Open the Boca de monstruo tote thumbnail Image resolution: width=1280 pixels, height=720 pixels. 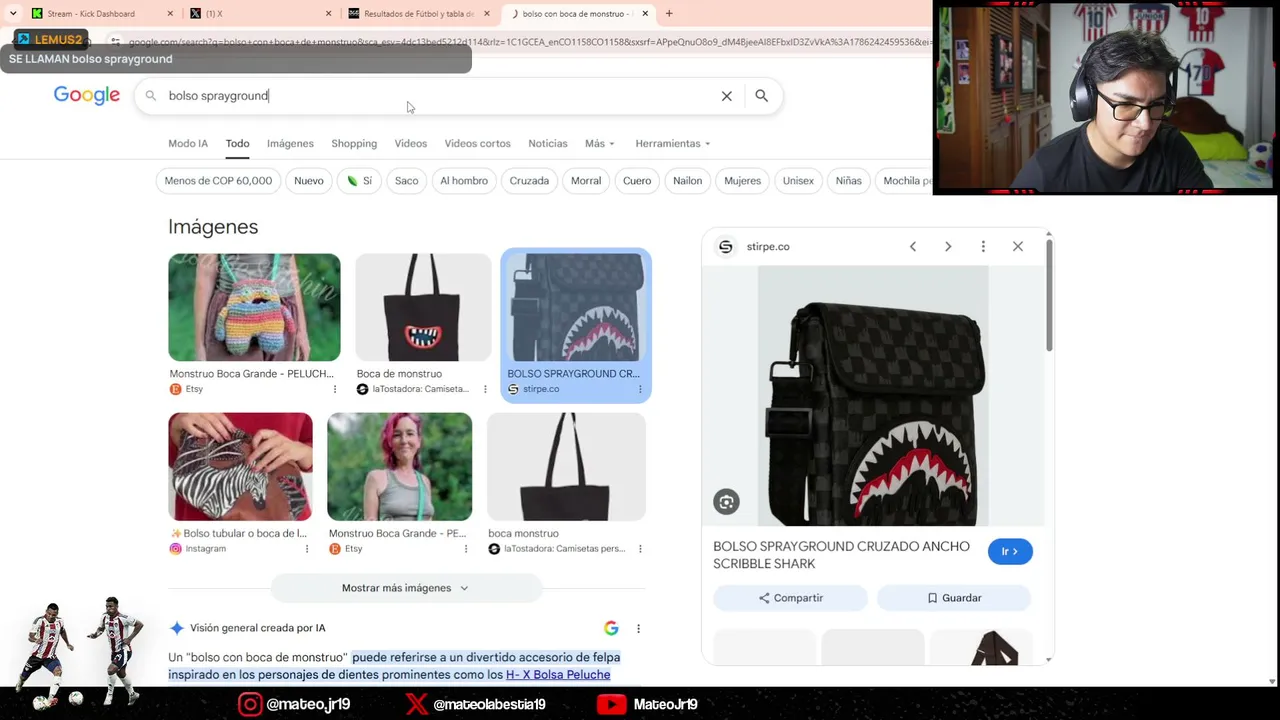tap(423, 307)
